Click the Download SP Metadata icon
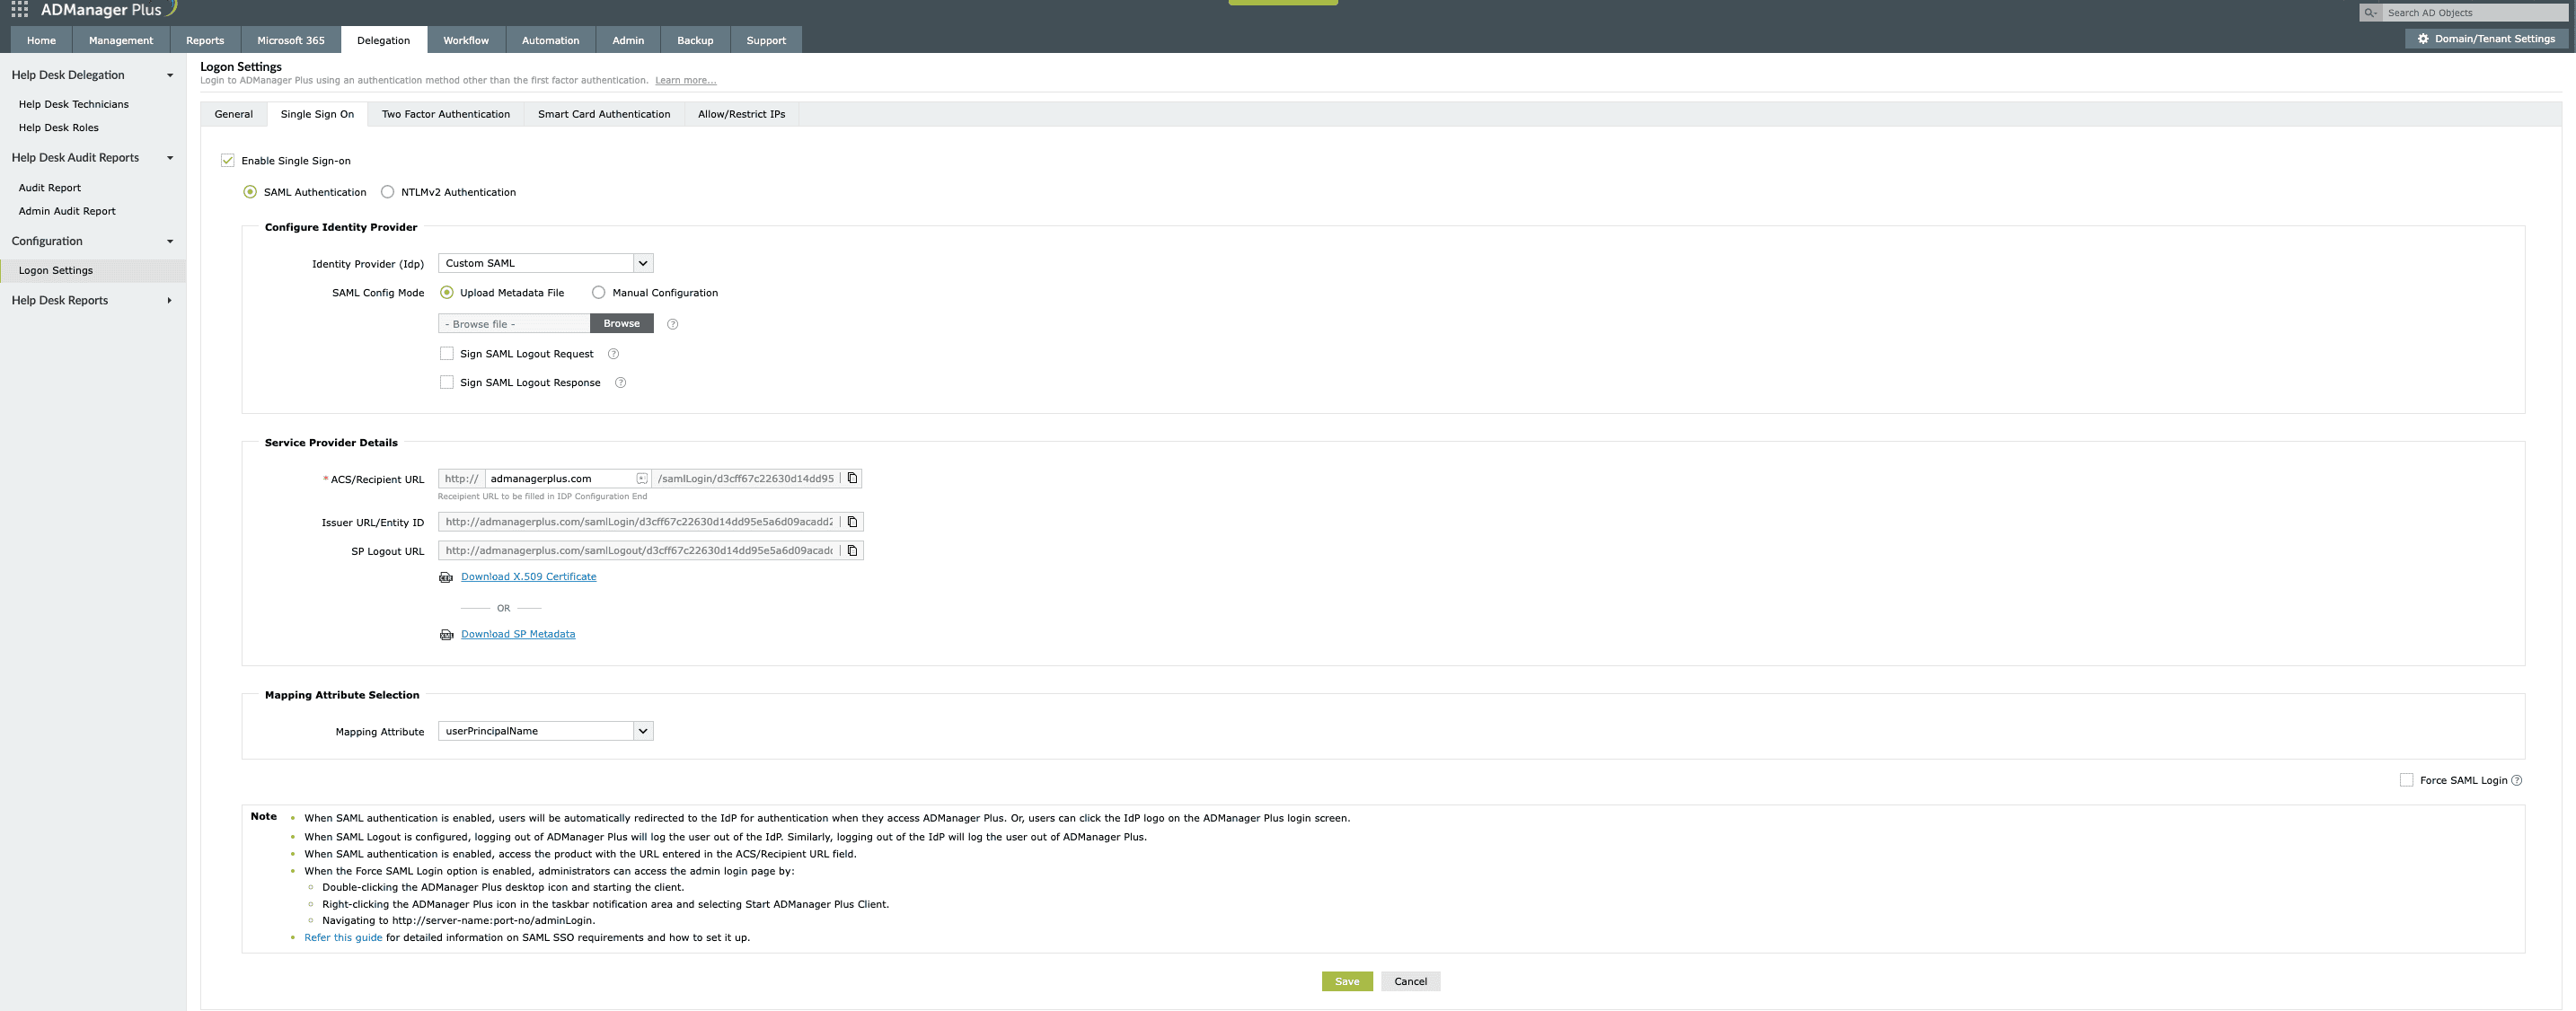2576x1011 pixels. pos(446,635)
